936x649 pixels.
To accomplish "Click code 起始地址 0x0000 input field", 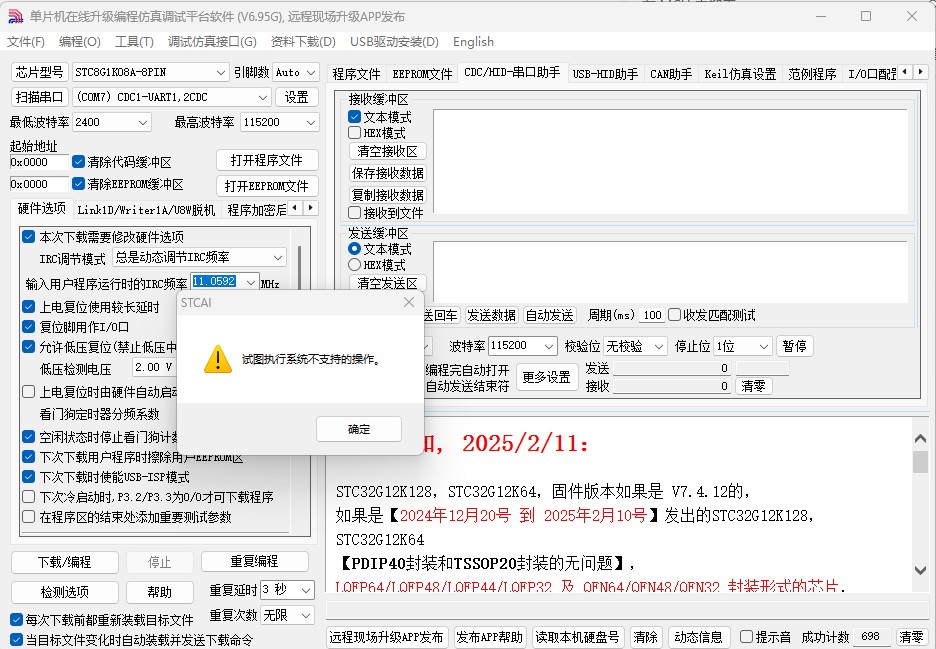I will [x=39, y=162].
